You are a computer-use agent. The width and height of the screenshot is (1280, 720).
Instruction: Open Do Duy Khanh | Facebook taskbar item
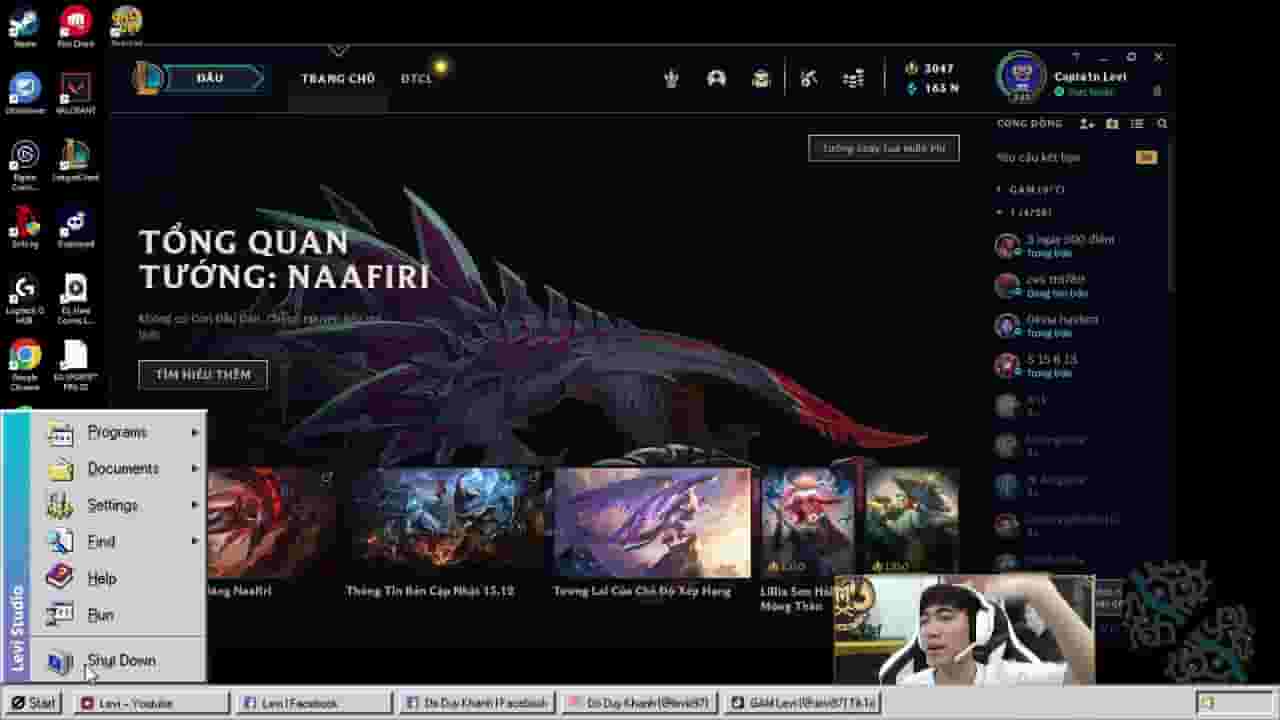click(x=477, y=703)
